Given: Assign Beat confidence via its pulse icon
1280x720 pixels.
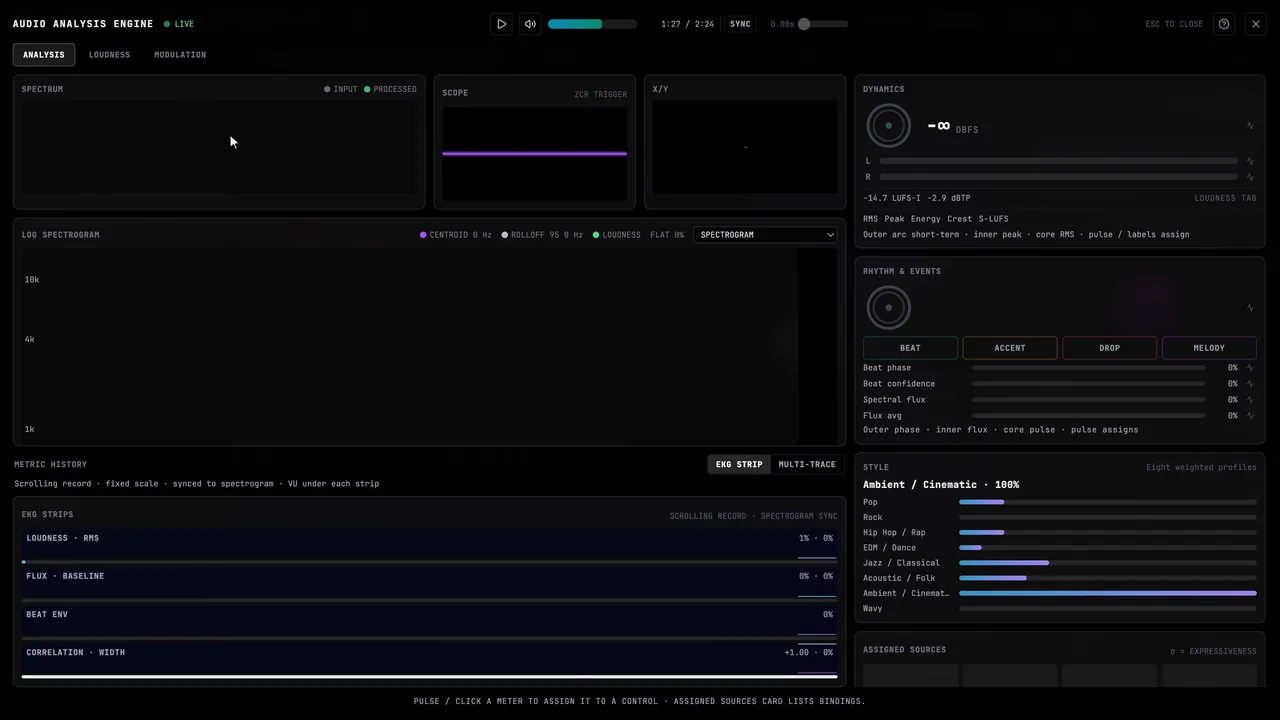Looking at the screenshot, I should point(1250,384).
